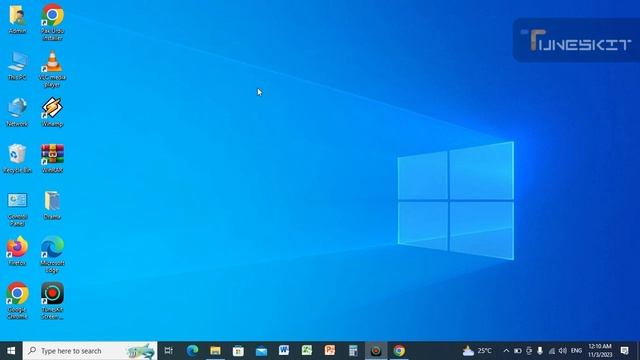Screen dimensions: 640x360
Task: Switch to Google Chrome on the taskbar
Action: (399, 351)
